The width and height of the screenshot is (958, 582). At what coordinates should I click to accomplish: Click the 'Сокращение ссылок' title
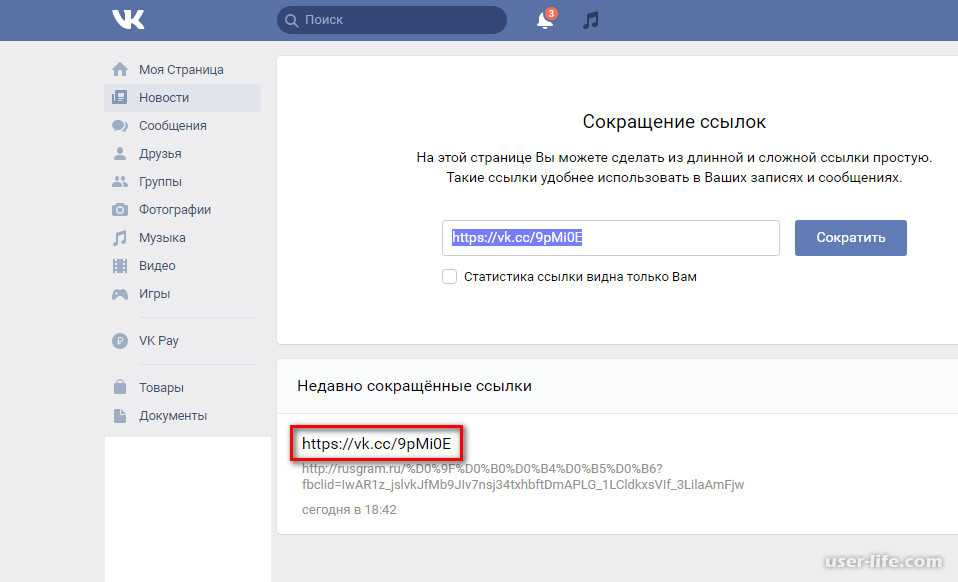(674, 122)
